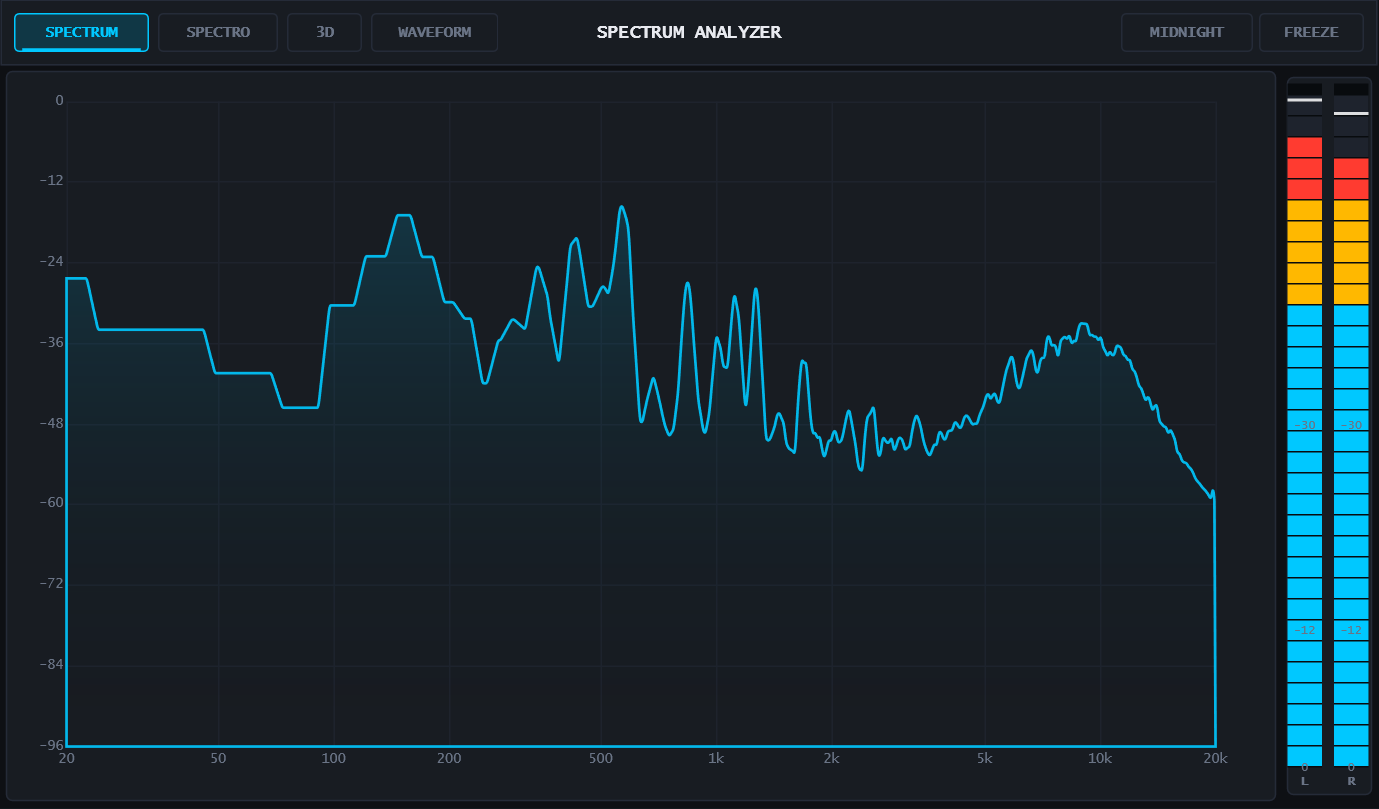Click the -84 dB axis label
The height and width of the screenshot is (809, 1379).
[x=50, y=665]
